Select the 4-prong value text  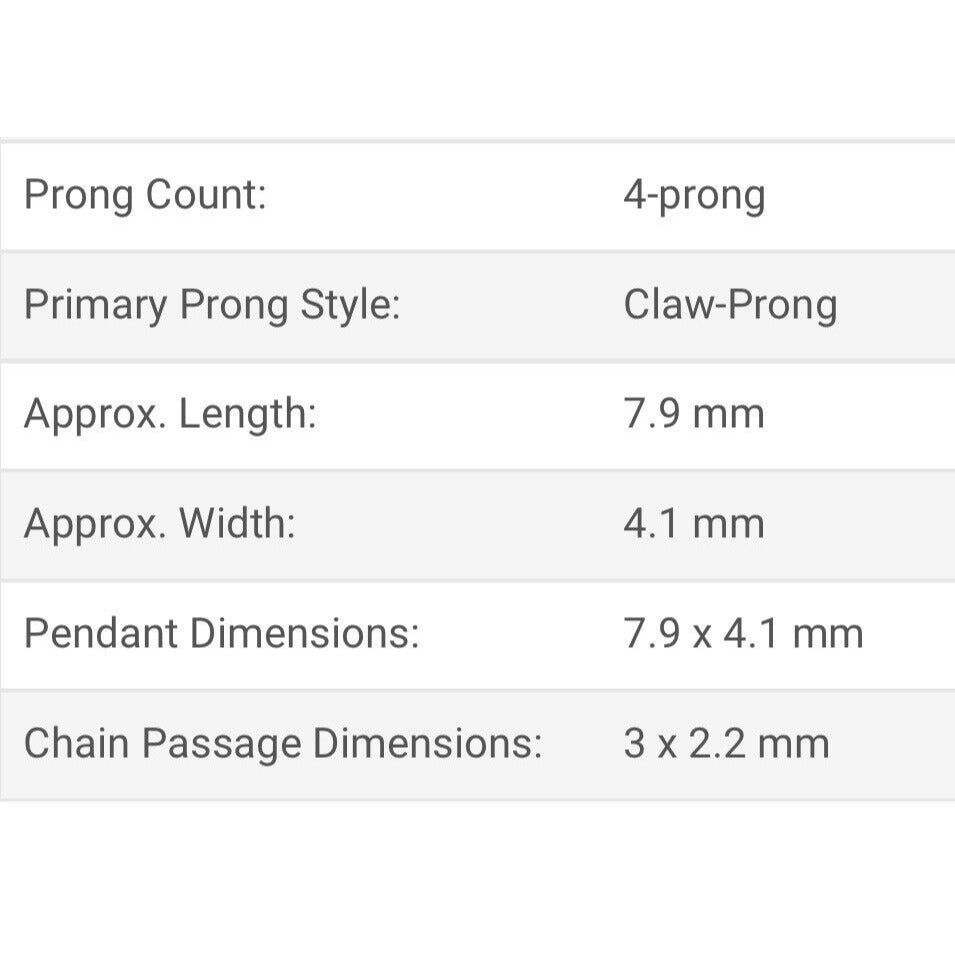pos(694,195)
